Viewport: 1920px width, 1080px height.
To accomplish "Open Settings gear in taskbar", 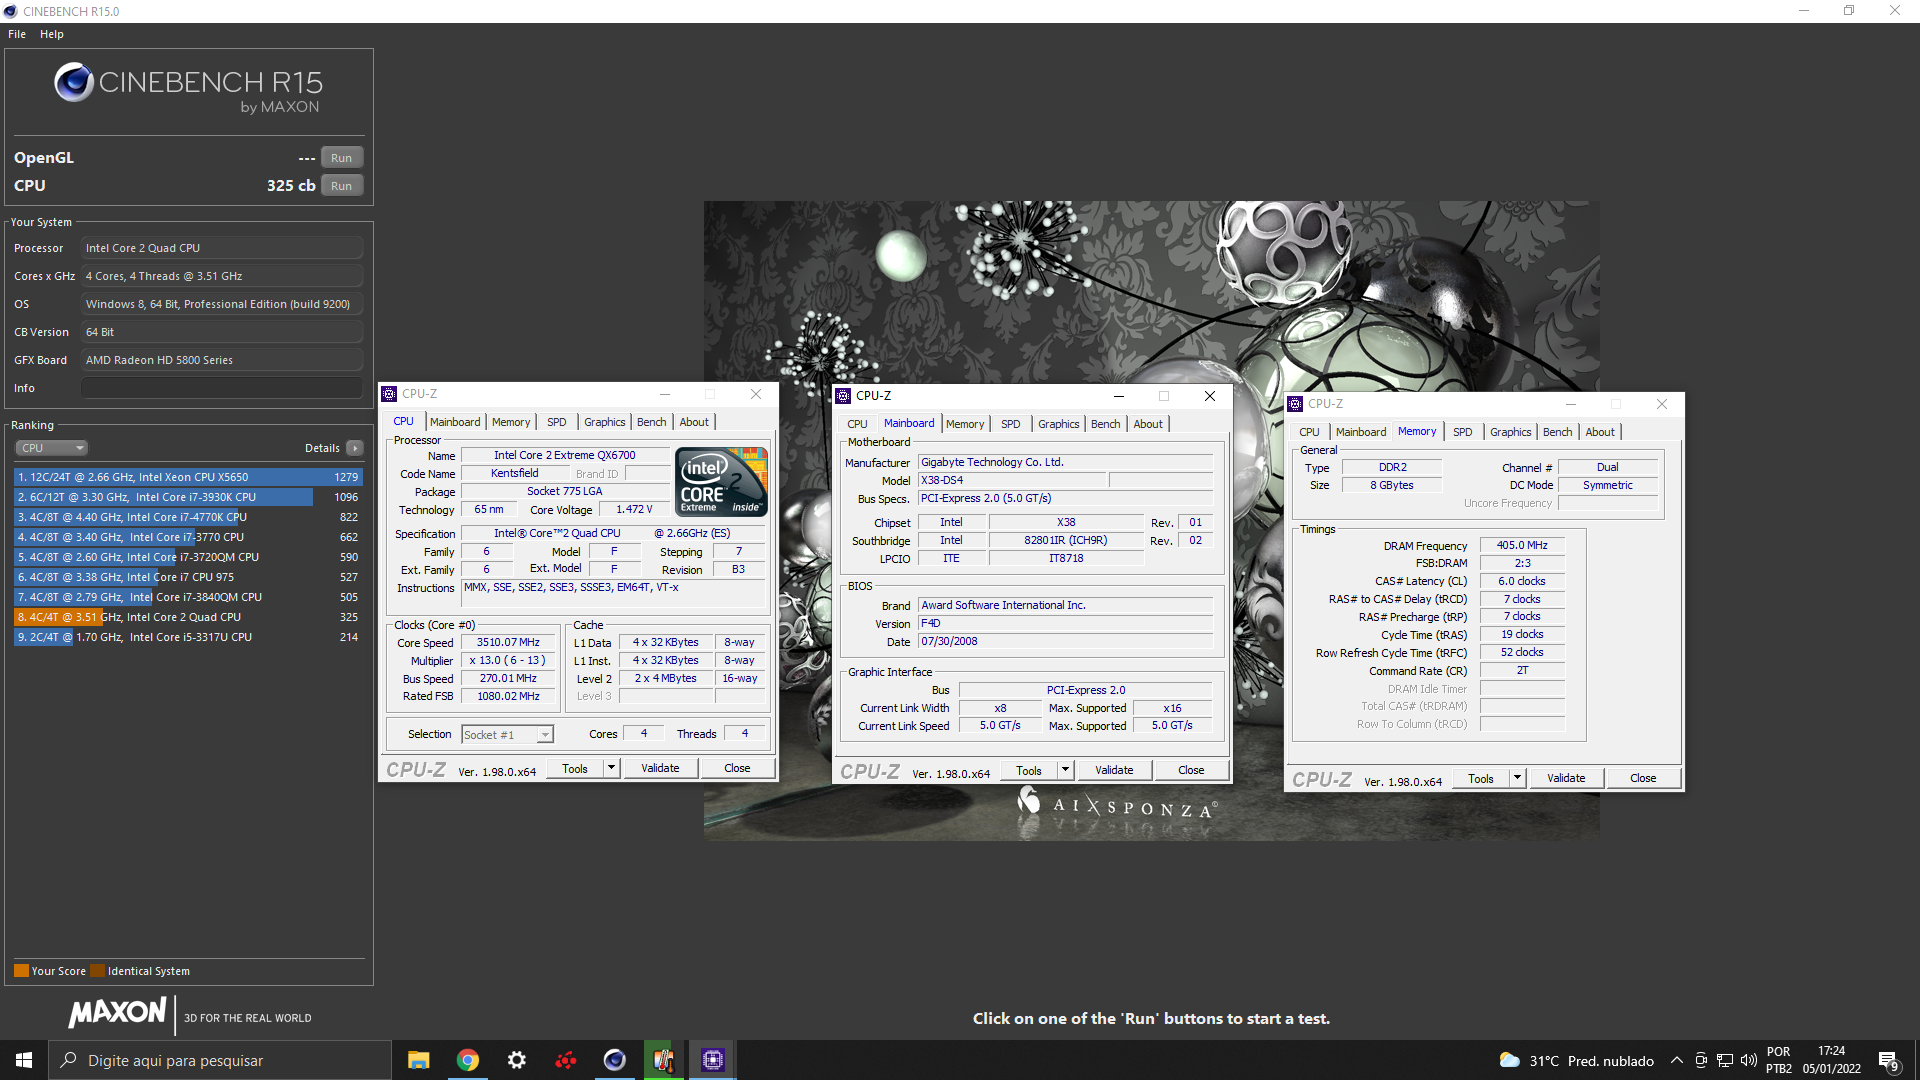I will (x=517, y=1060).
